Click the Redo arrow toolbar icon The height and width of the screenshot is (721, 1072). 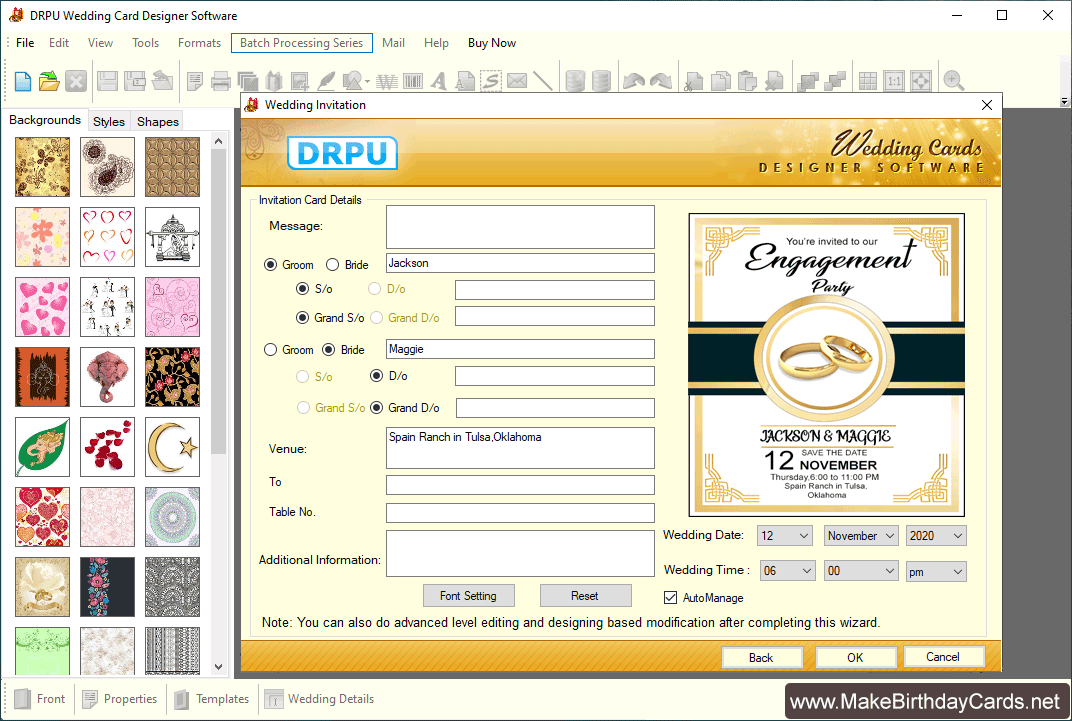click(660, 81)
